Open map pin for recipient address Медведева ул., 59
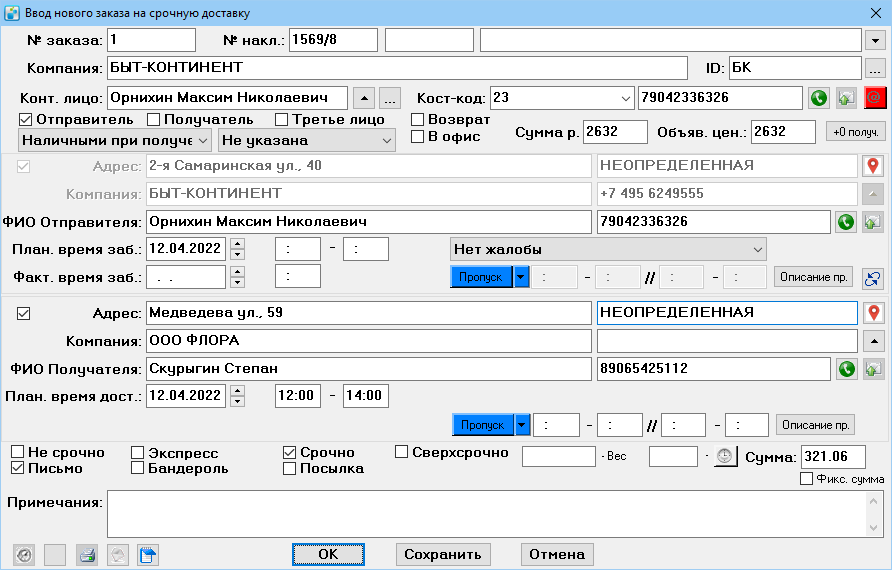Screen dimensions: 892x570 tap(874, 313)
